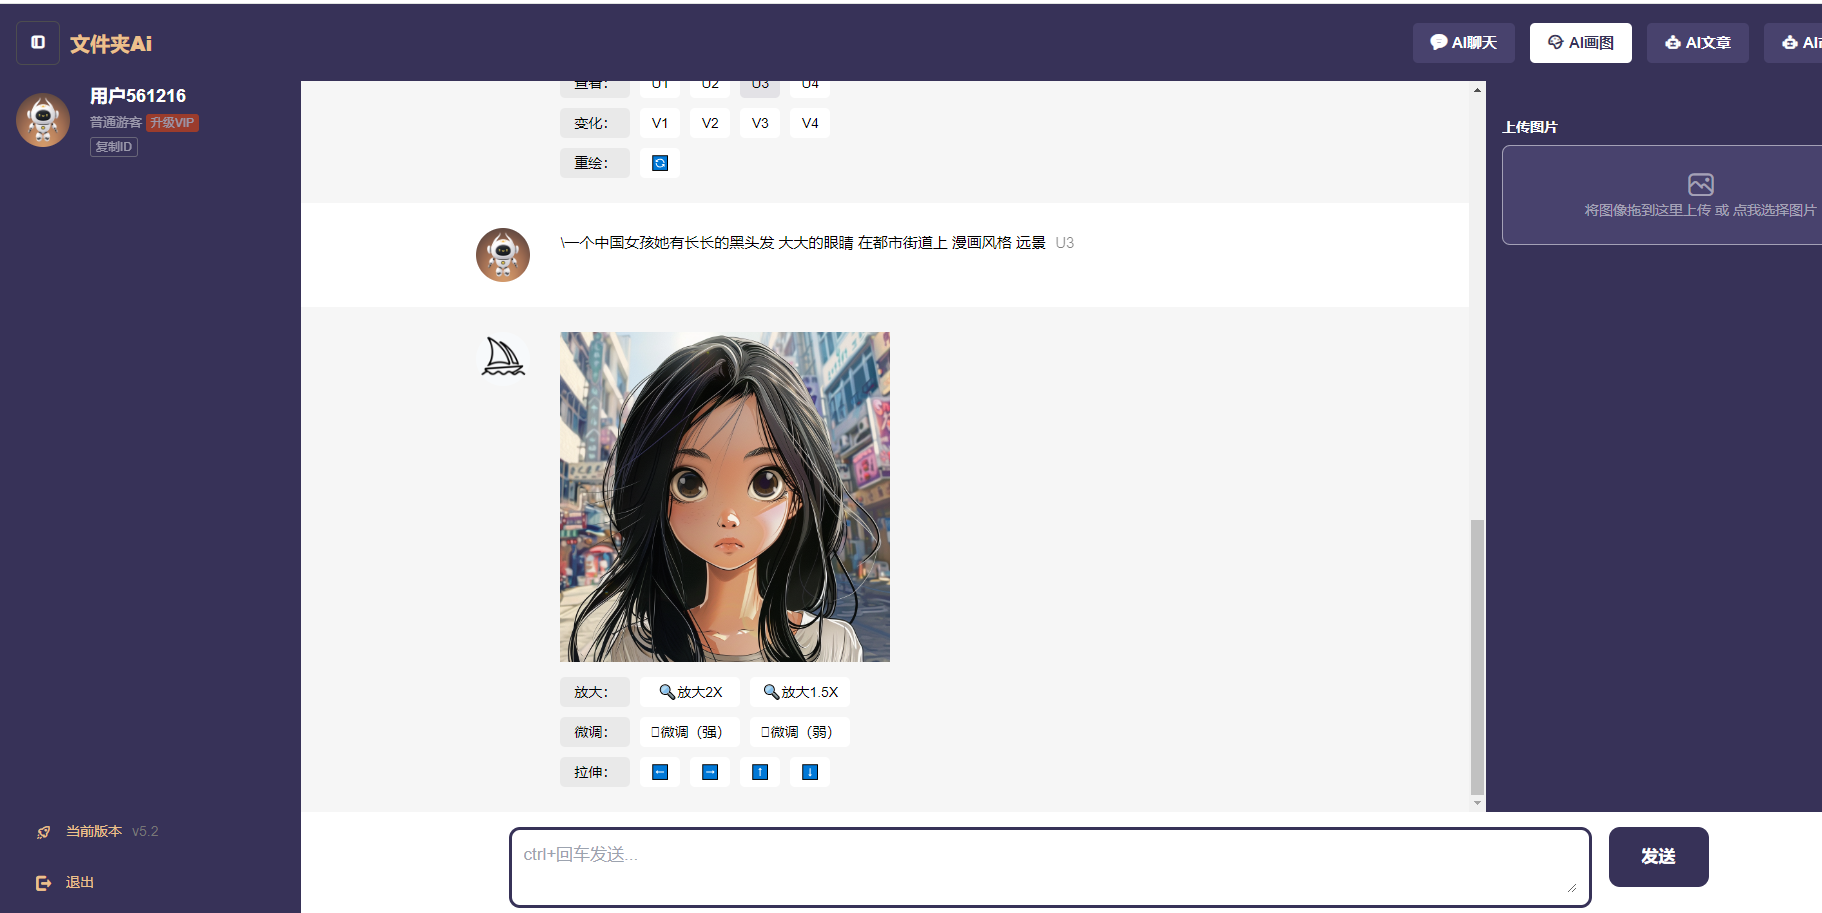The image size is (1822, 913).
Task: Click the user robot avatar in sidebar
Action: (43, 120)
